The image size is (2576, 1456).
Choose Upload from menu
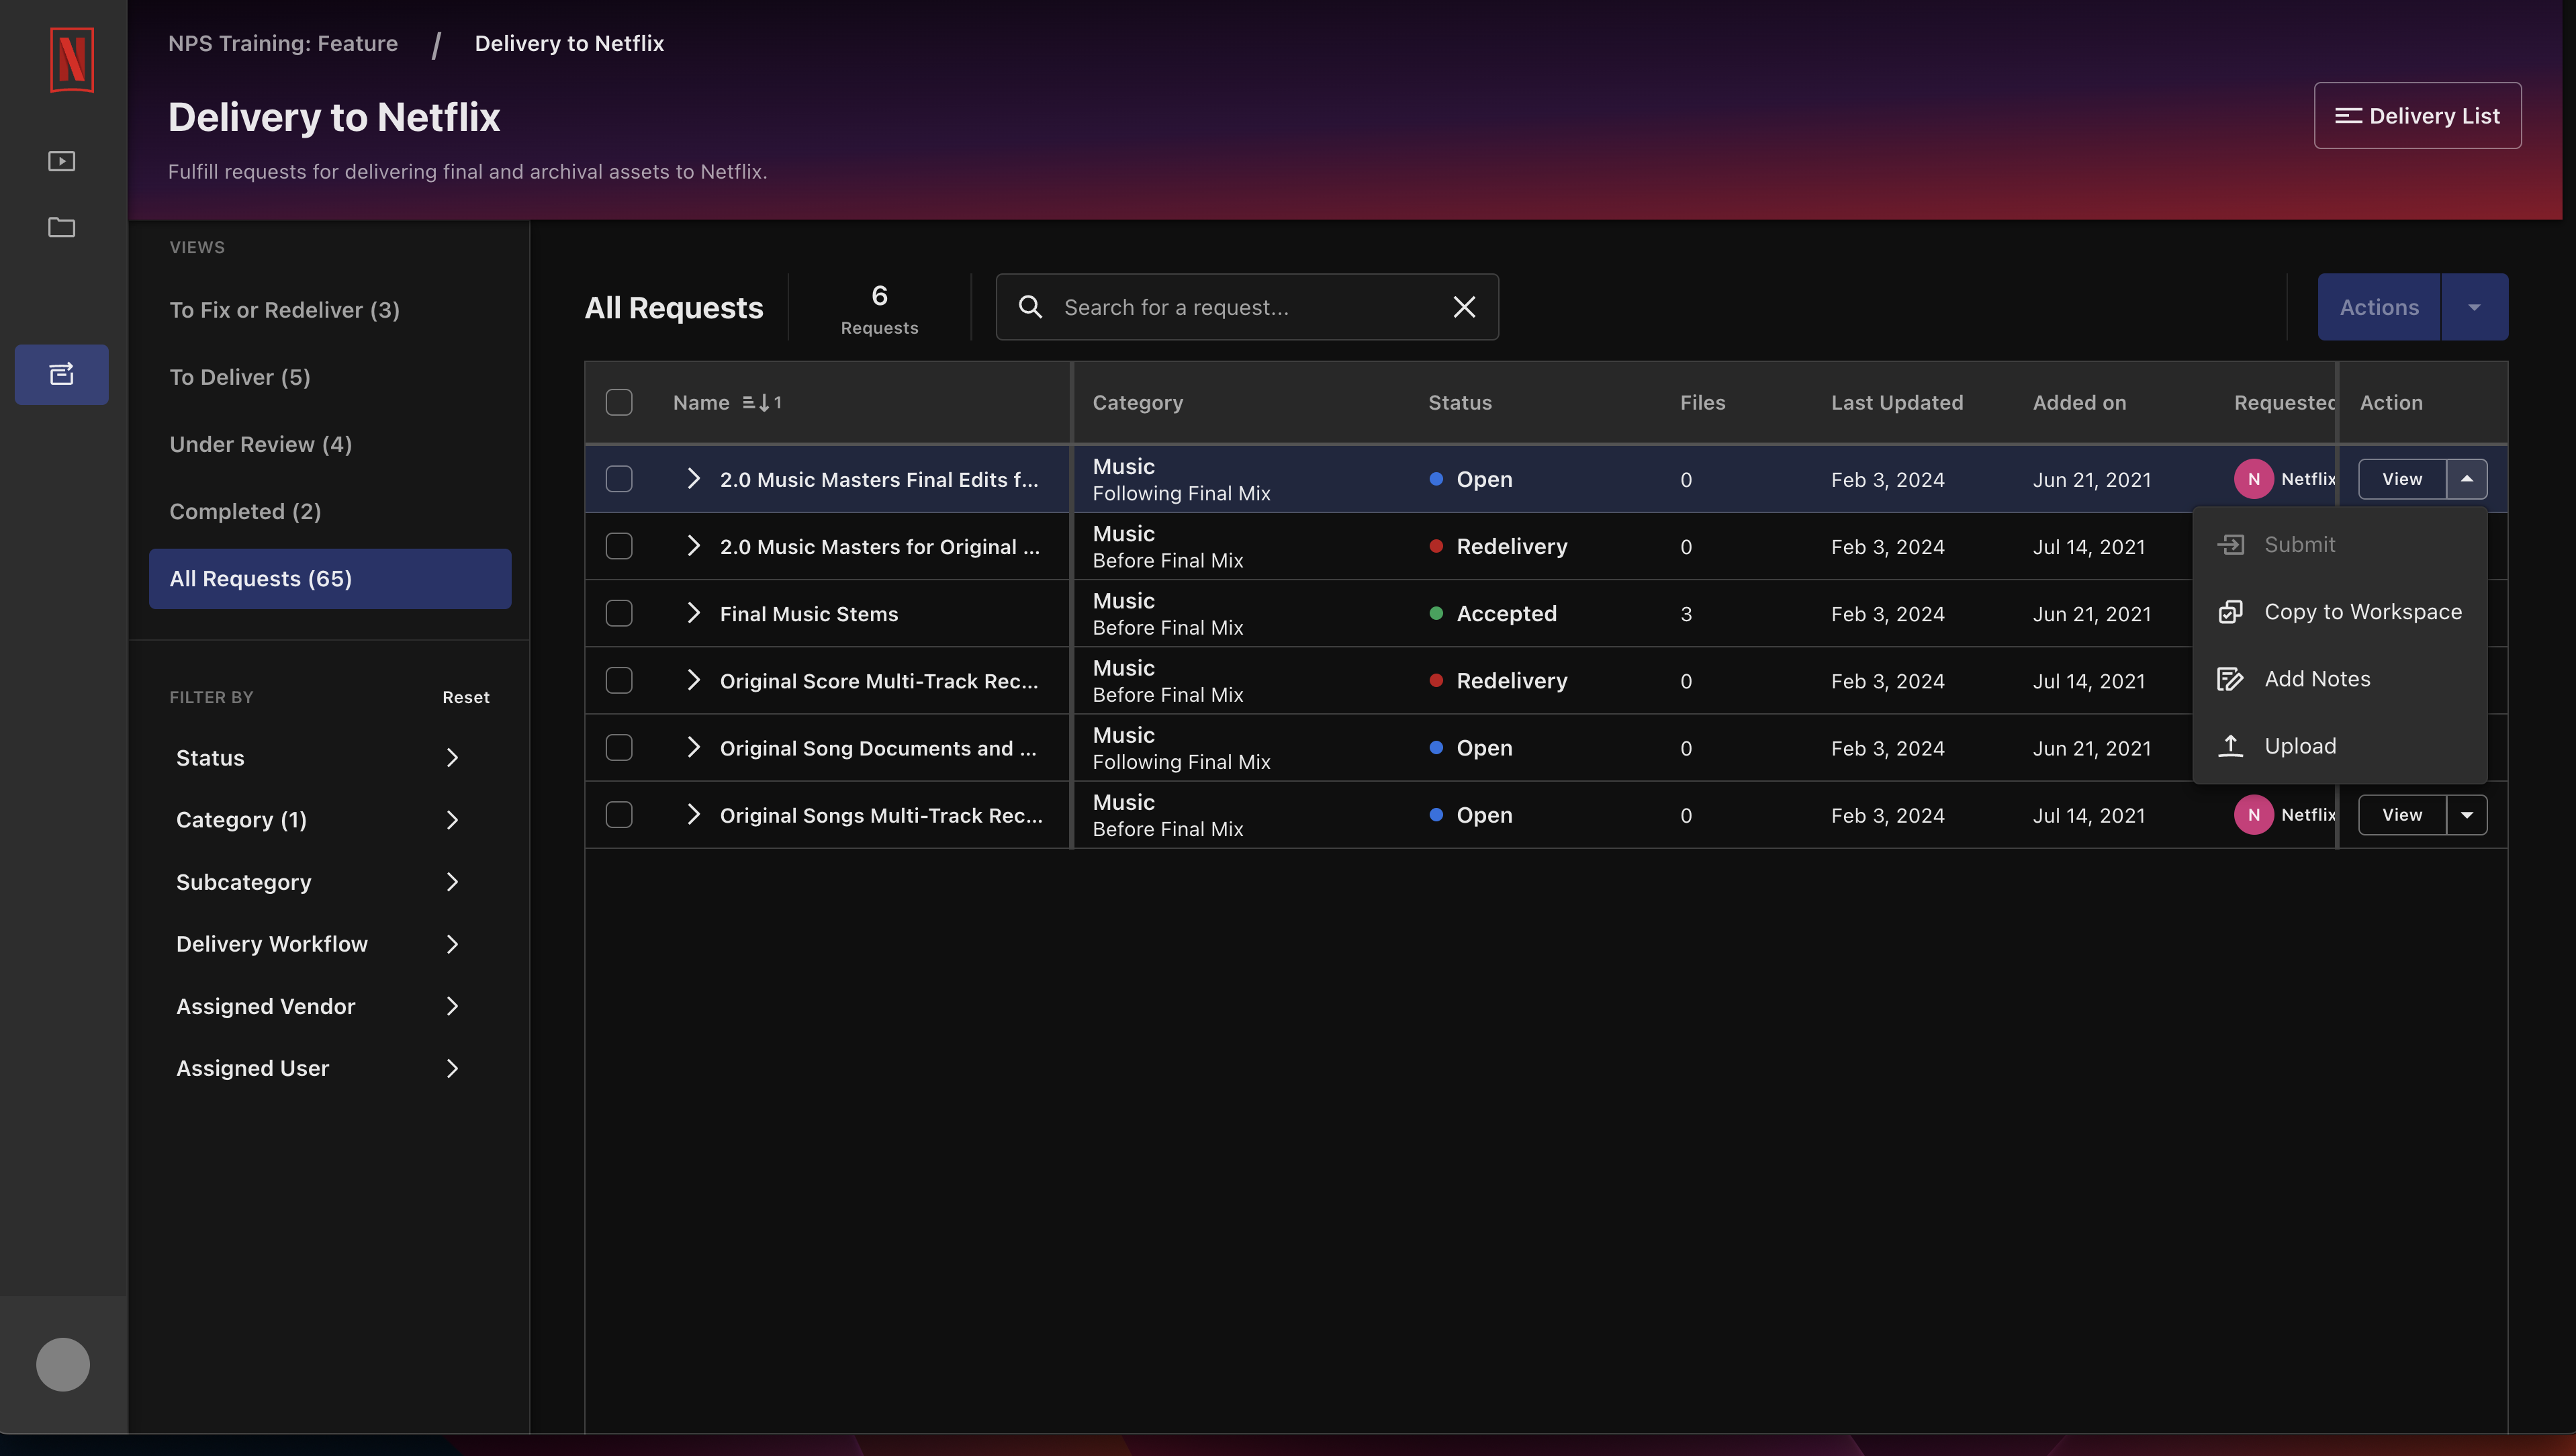[2340, 746]
